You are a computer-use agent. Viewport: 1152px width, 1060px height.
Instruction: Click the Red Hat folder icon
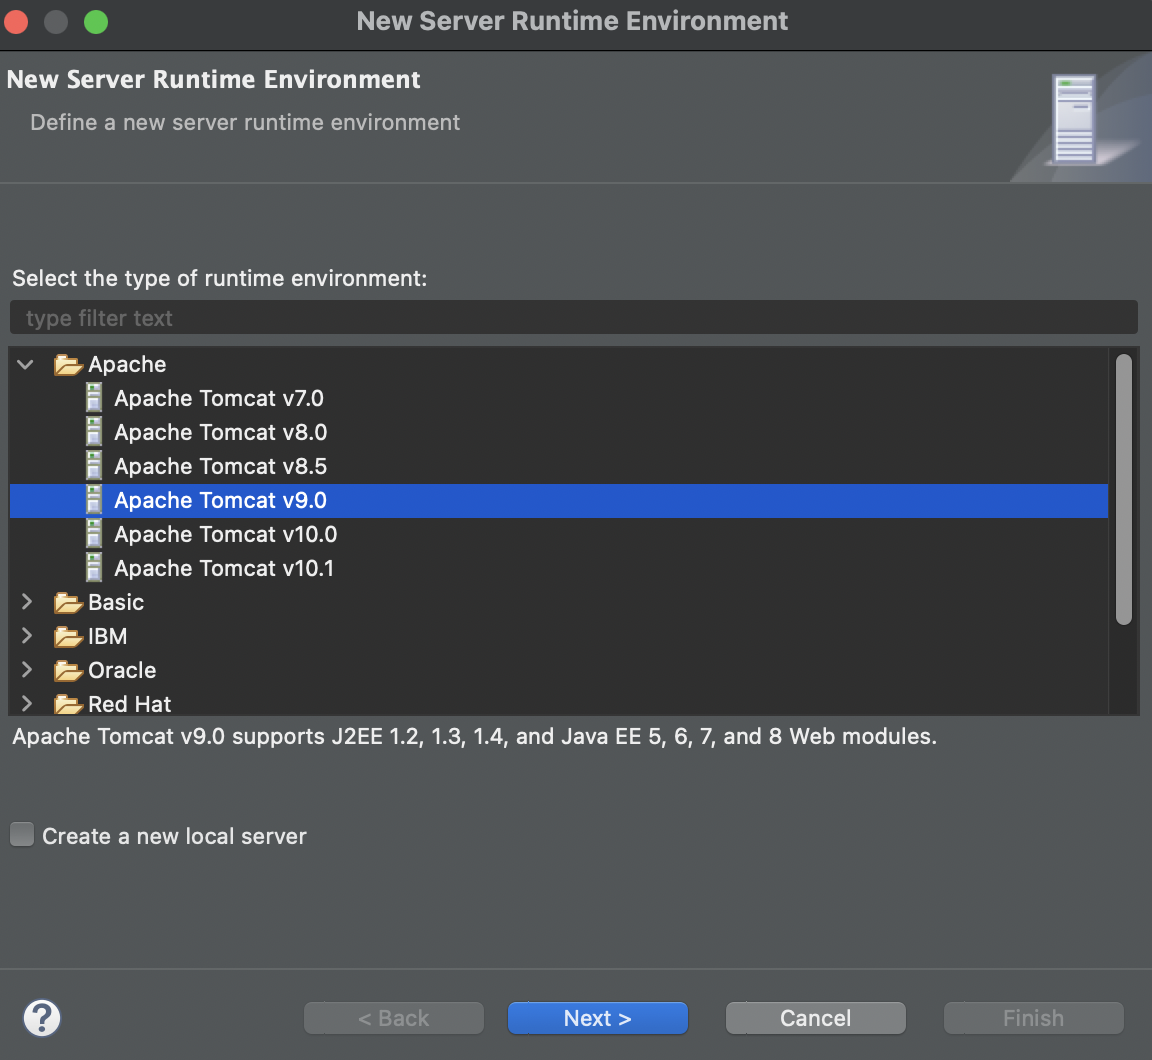tap(68, 704)
